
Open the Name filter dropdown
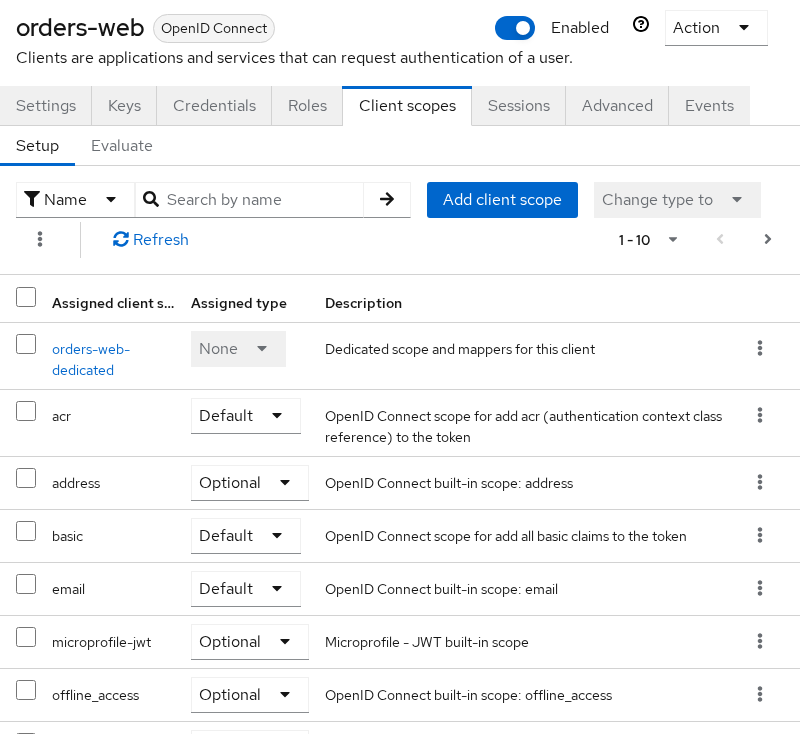[x=75, y=199]
